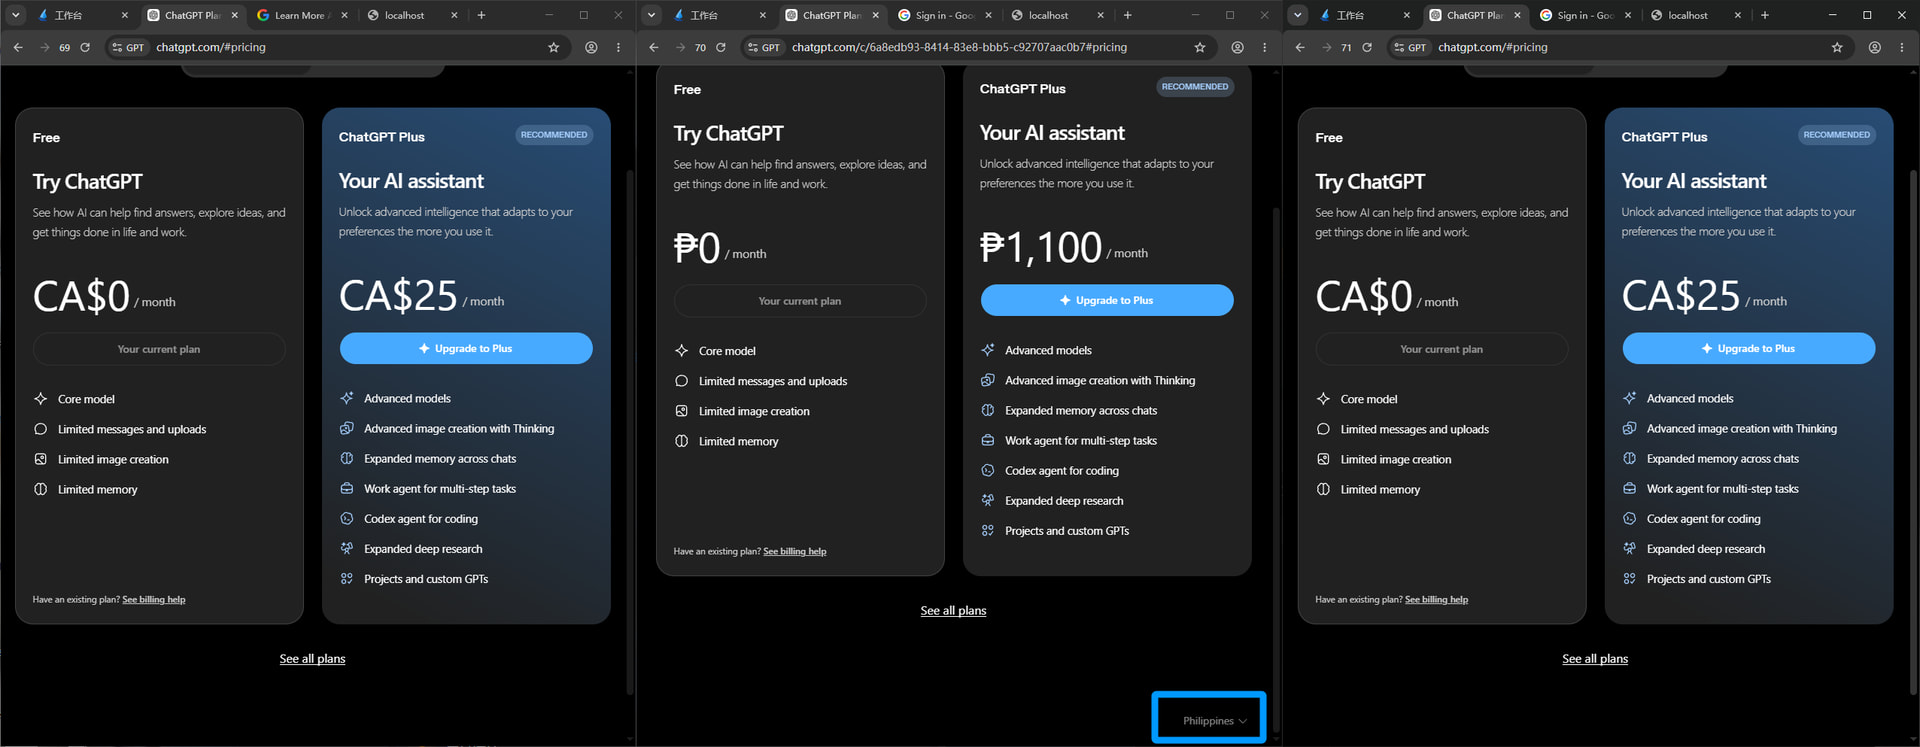
Task: Go forward in the right browser window
Action: point(1326,47)
